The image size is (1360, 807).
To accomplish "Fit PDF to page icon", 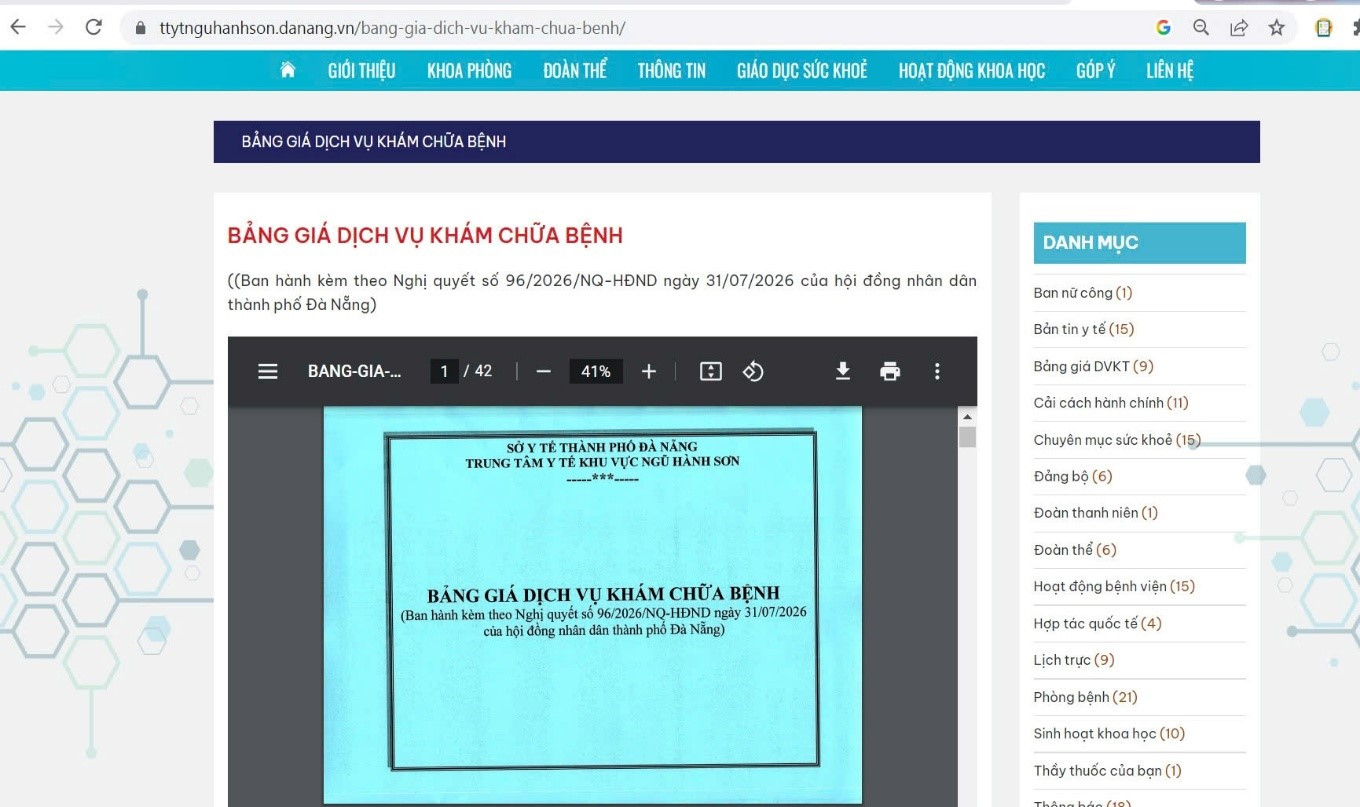I will (x=711, y=371).
